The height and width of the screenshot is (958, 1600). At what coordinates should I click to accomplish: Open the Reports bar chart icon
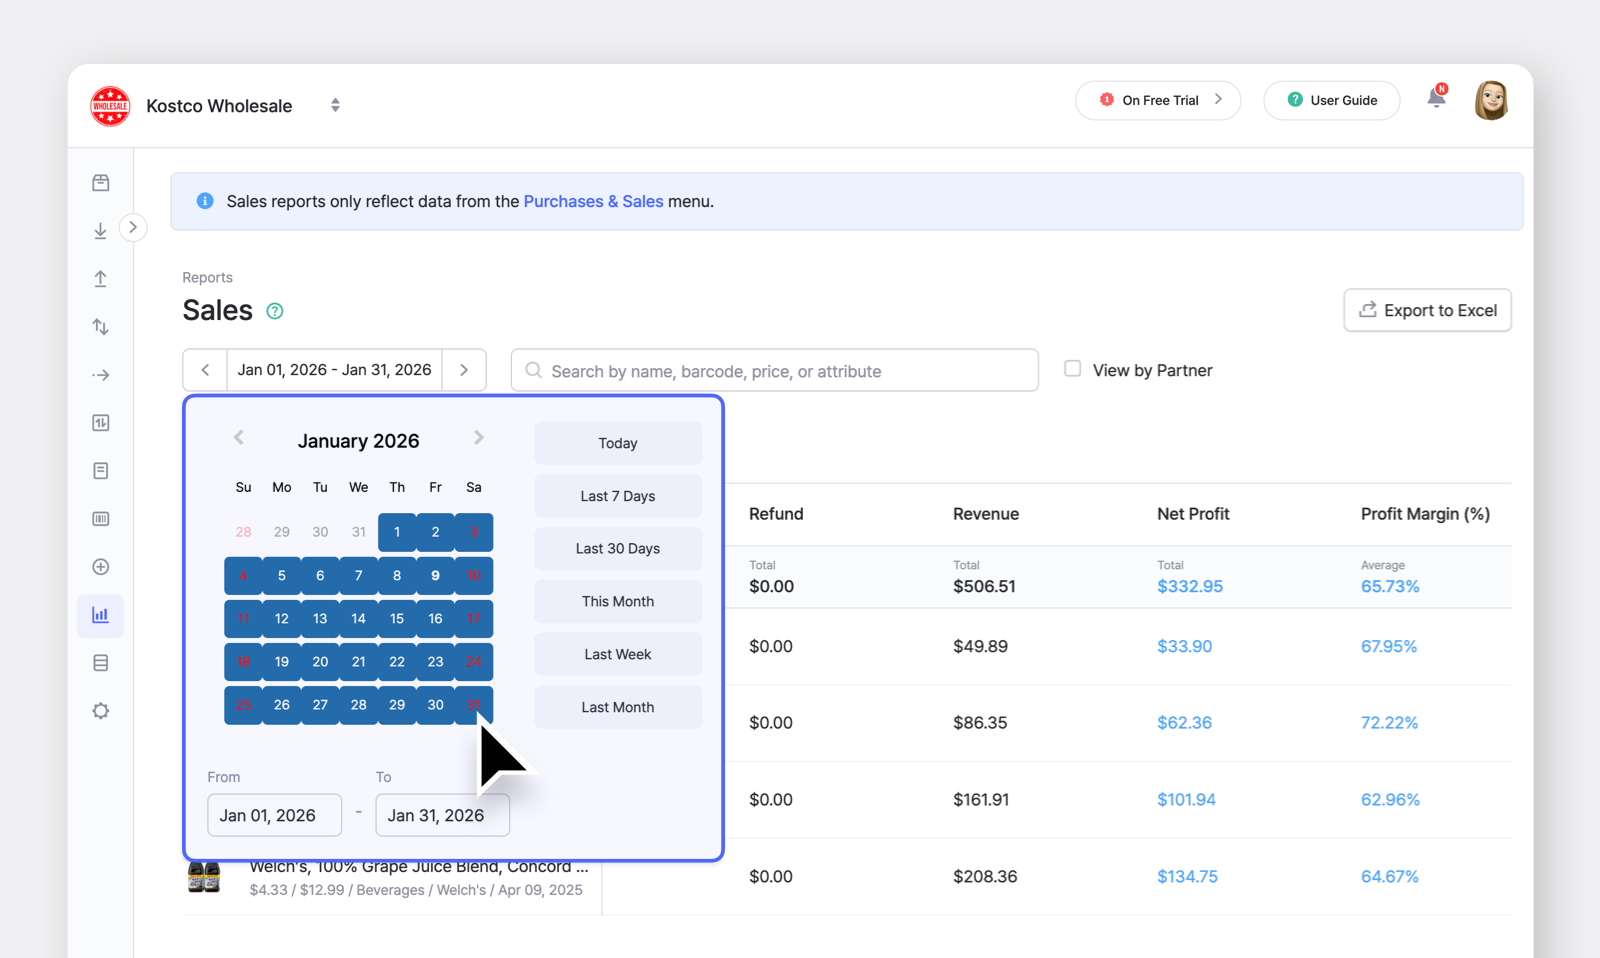100,616
